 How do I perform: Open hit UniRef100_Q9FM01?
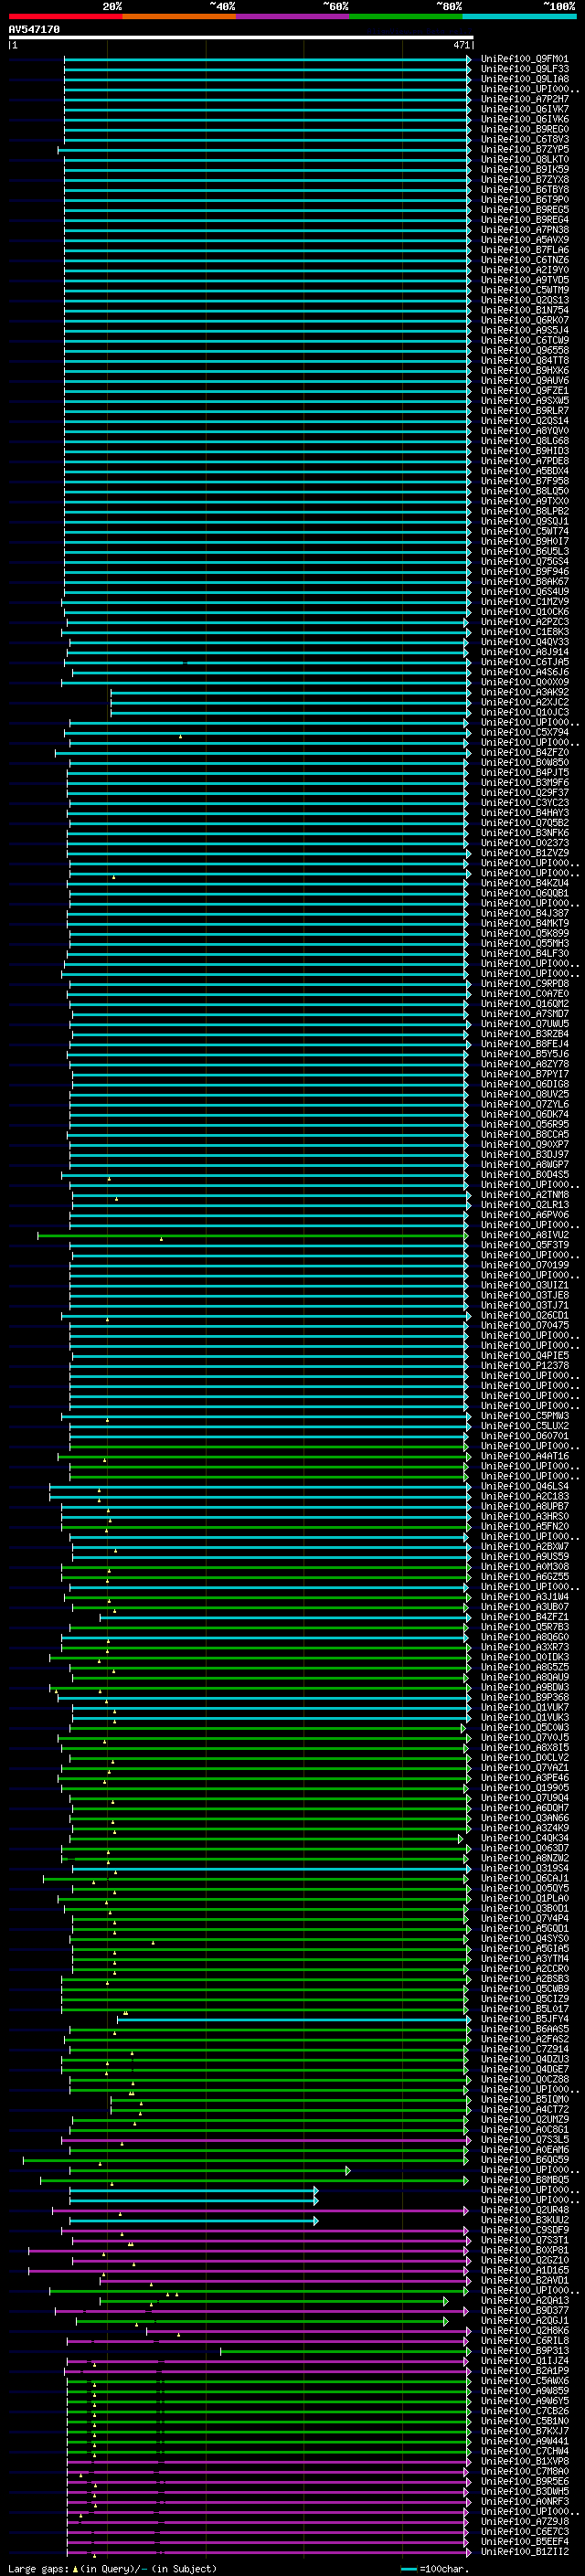(x=524, y=59)
